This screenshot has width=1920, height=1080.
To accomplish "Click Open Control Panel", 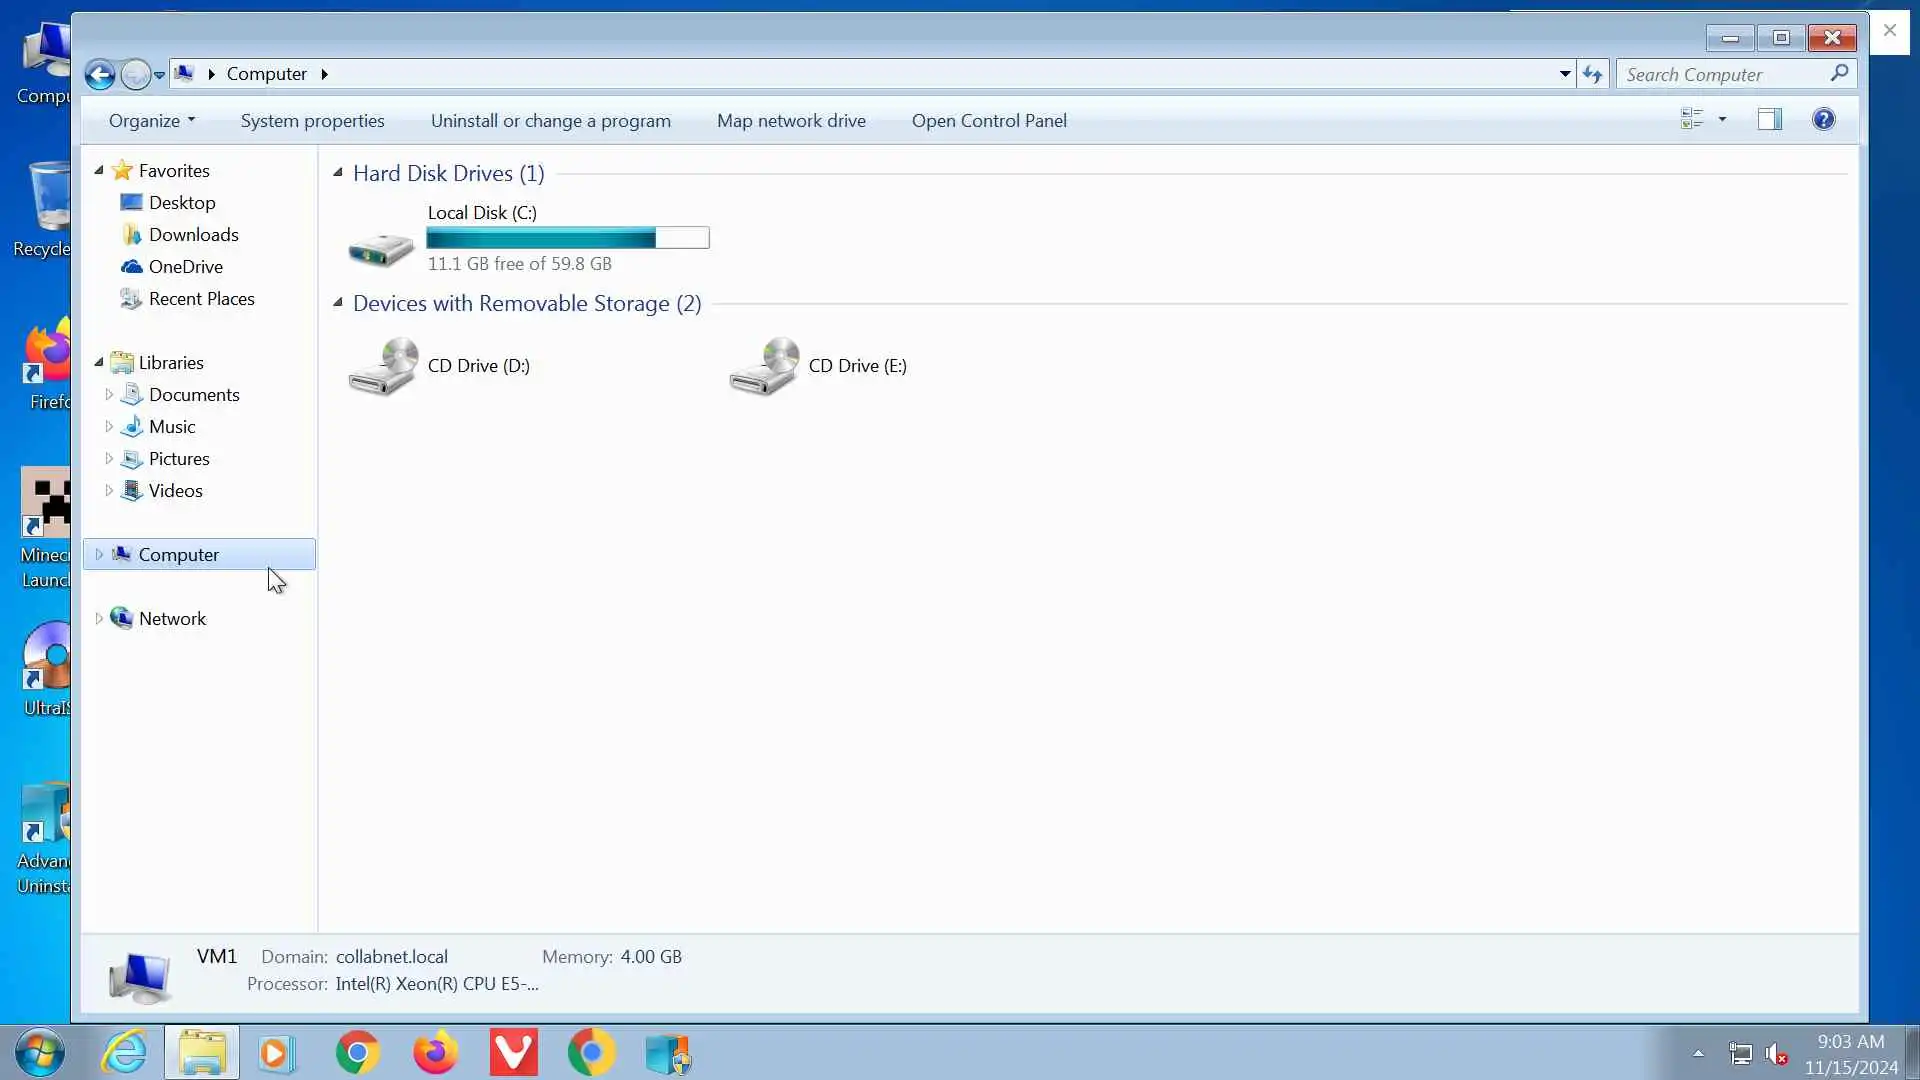I will click(988, 121).
